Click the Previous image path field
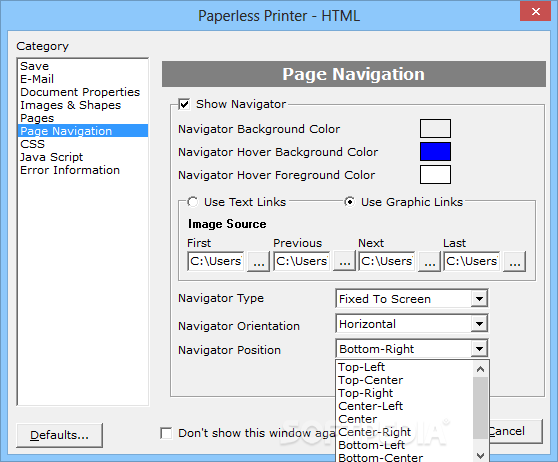Image resolution: width=558 pixels, height=462 pixels. [302, 261]
